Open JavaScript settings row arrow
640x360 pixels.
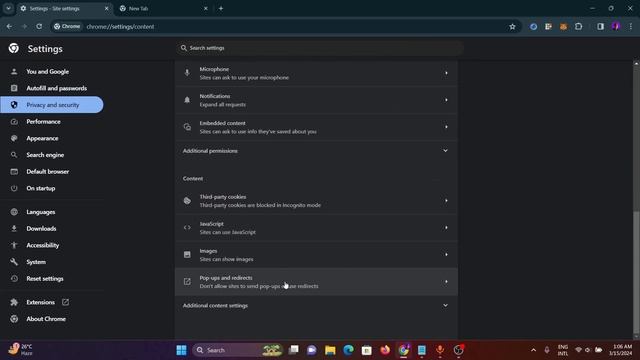pyautogui.click(x=446, y=228)
